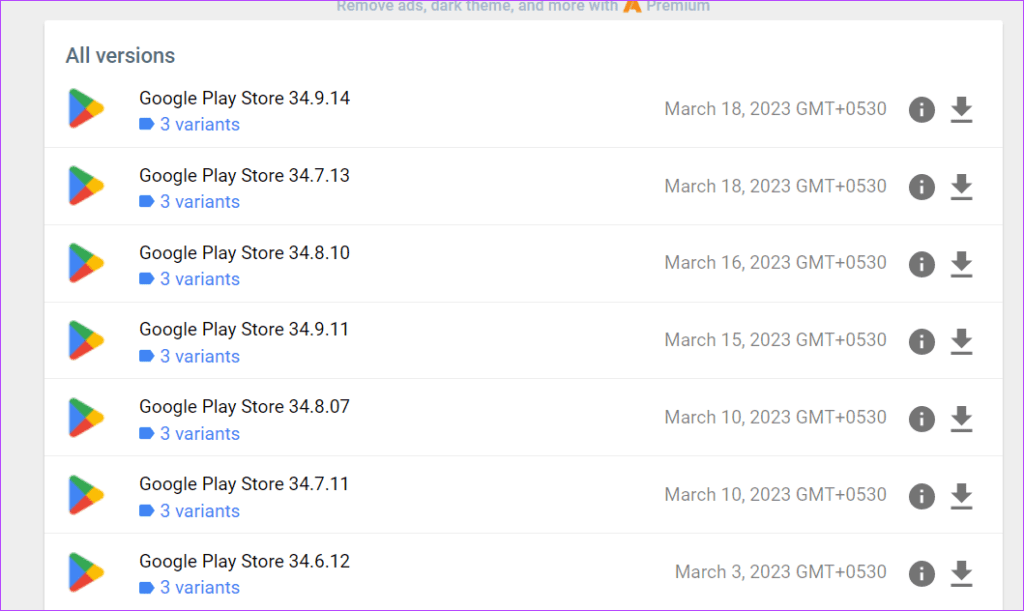Click Play Store logo for version 34.6.12
This screenshot has width=1024, height=611.
tap(86, 572)
